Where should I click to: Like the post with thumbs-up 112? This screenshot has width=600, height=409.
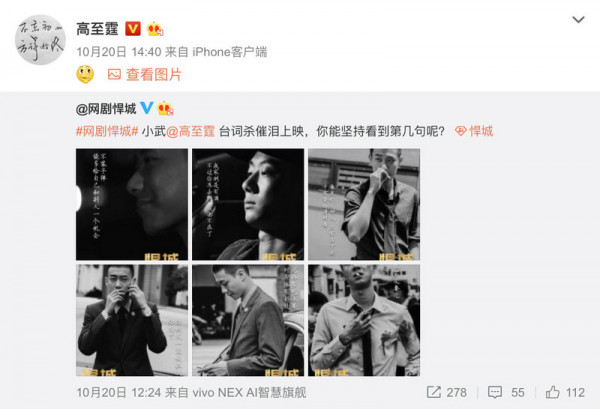tap(565, 392)
